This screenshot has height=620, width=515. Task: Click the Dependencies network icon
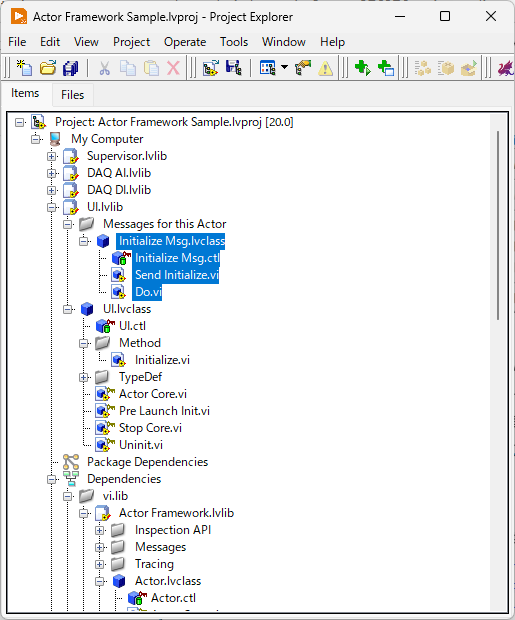tap(71, 479)
